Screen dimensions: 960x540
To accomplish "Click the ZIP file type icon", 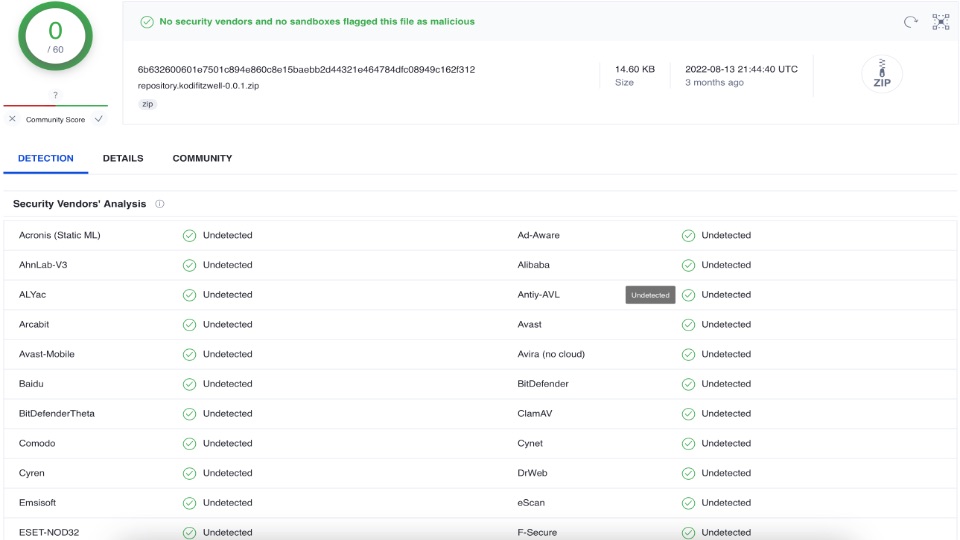I will click(882, 74).
